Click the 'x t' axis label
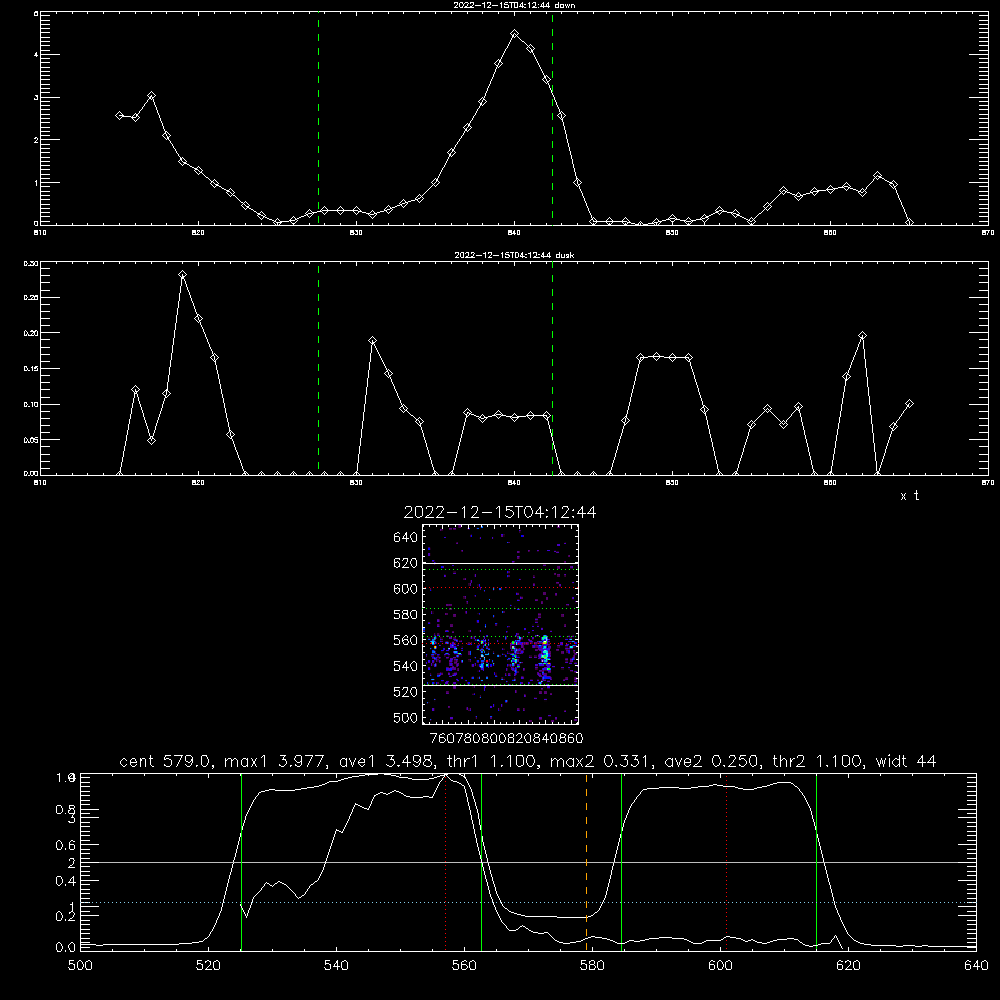This screenshot has height=1000, width=1000. click(x=909, y=496)
